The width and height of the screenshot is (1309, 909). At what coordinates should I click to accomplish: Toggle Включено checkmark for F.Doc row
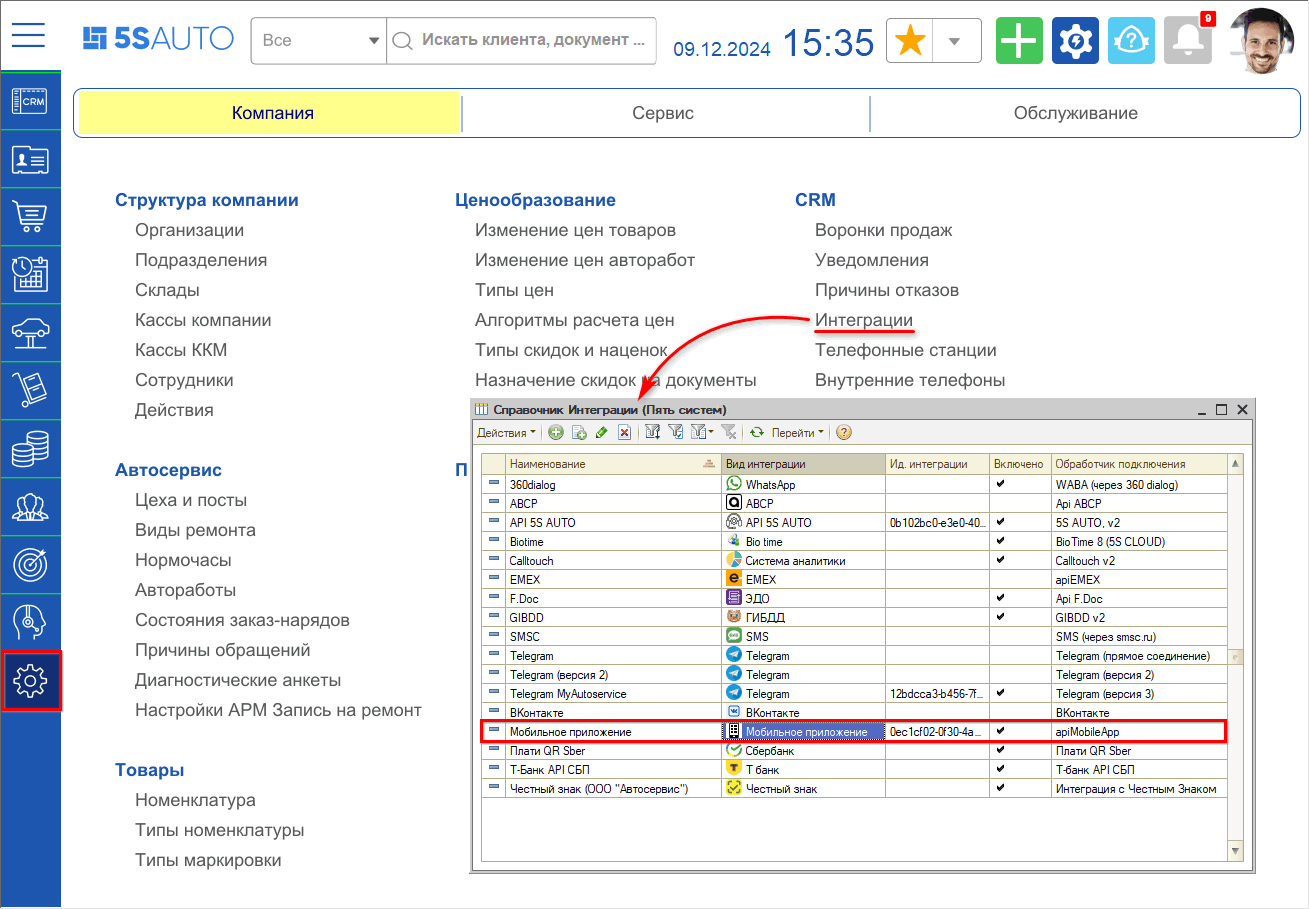coord(1001,598)
